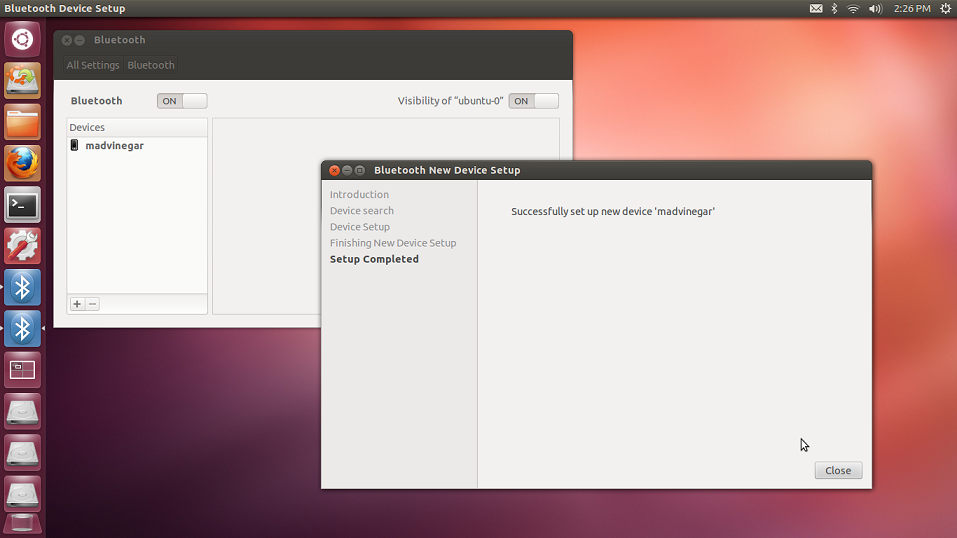Click the Bluetooth breadcrumb tab
Viewport: 957px width, 538px height.
pyautogui.click(x=151, y=65)
